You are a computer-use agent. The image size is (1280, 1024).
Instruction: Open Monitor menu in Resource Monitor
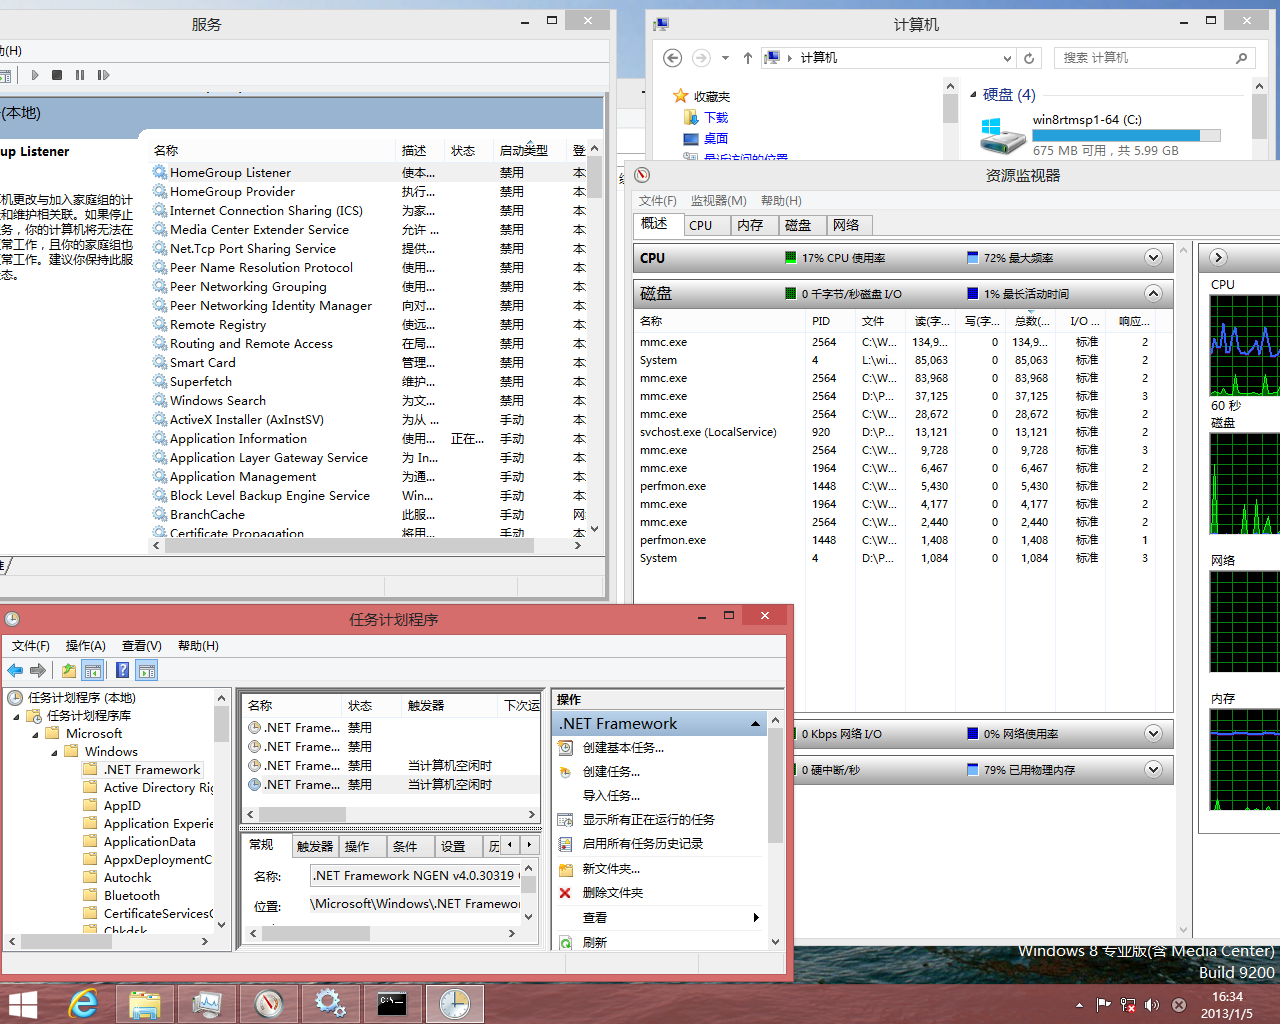[718, 201]
